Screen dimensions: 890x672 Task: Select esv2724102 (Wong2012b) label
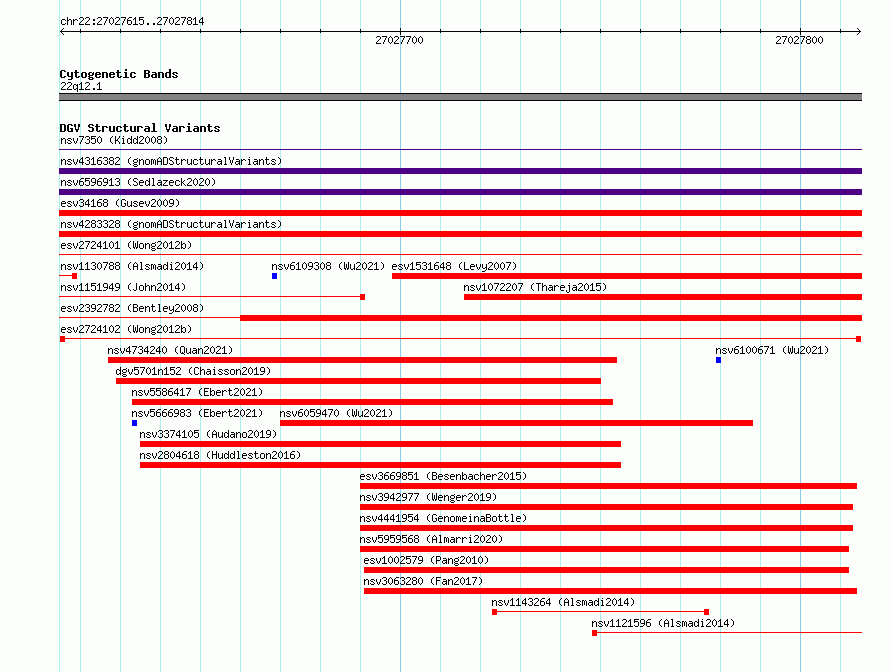point(126,329)
